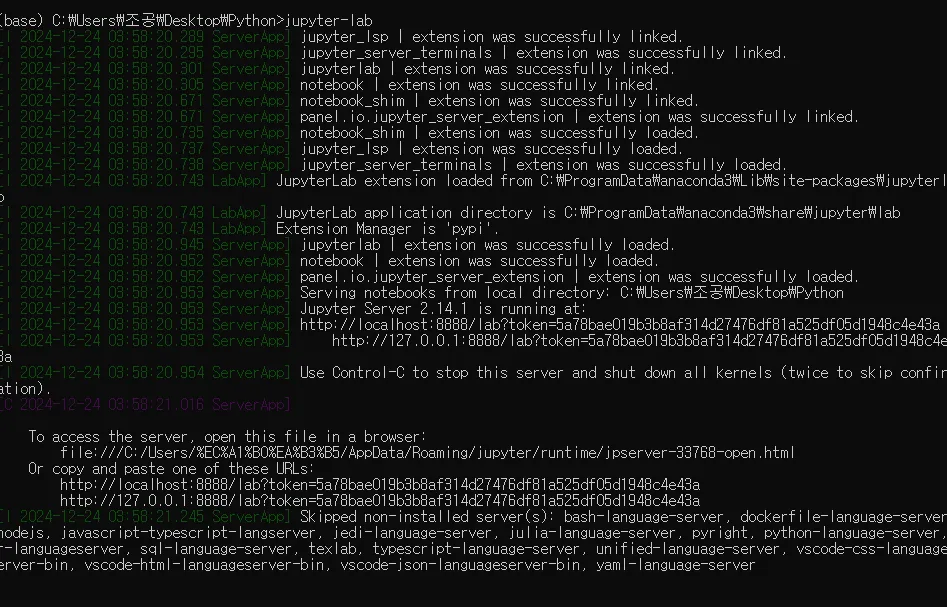Click the 'Or copy and paste one of these URLs' line

point(171,469)
